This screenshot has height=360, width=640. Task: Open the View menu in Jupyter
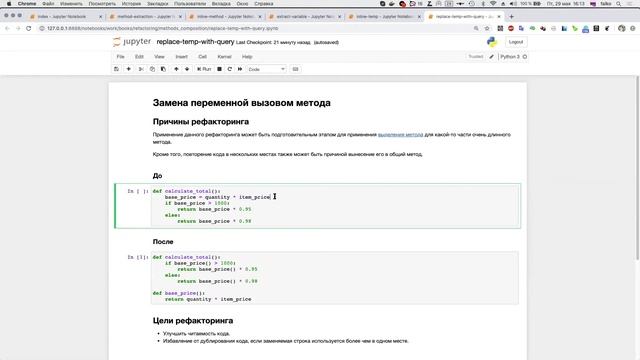click(159, 57)
